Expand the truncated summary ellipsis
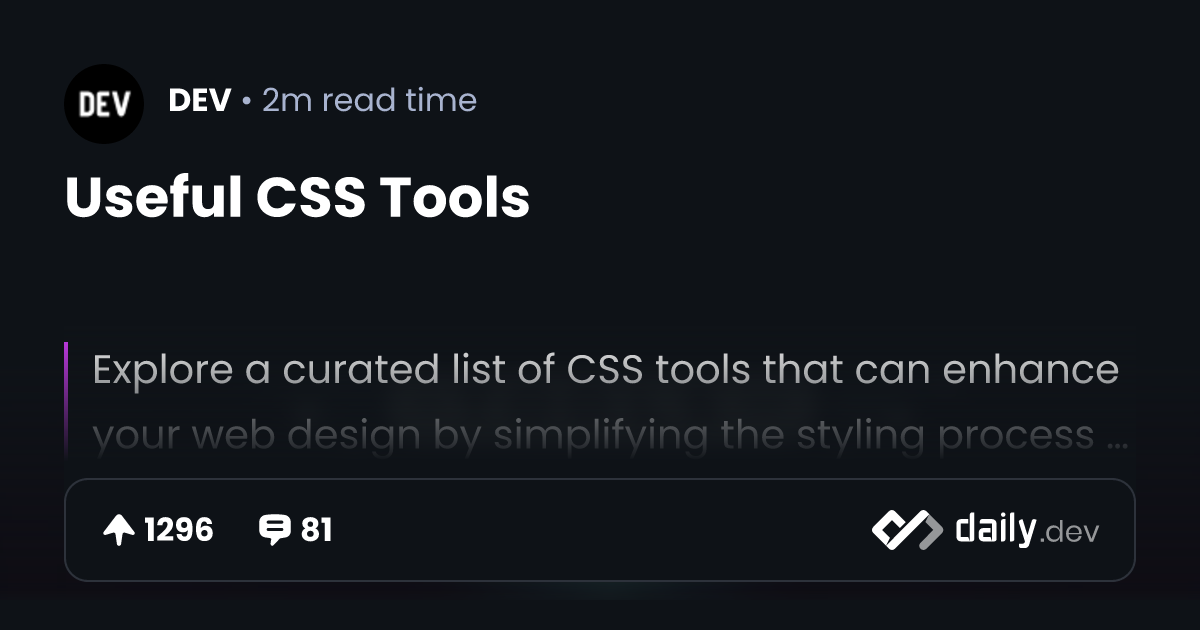Screen dimensions: 1200x630 tap(1118, 437)
